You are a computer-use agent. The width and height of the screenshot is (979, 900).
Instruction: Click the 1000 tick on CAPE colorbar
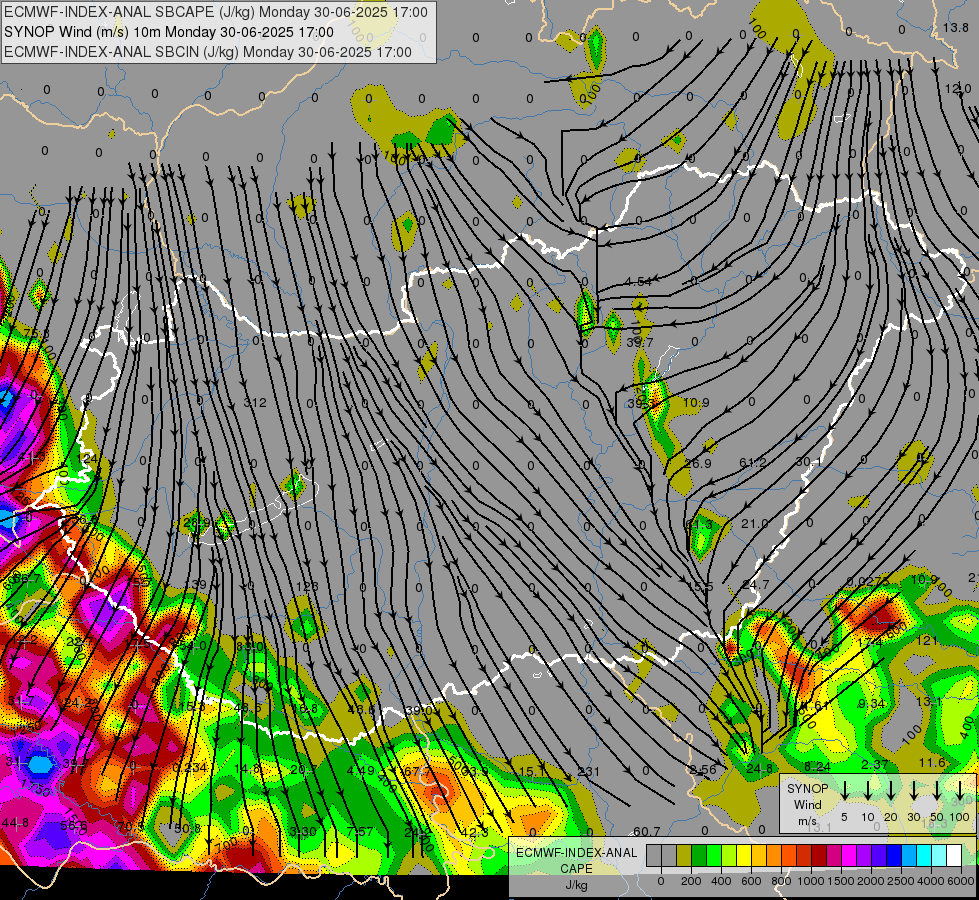click(811, 881)
